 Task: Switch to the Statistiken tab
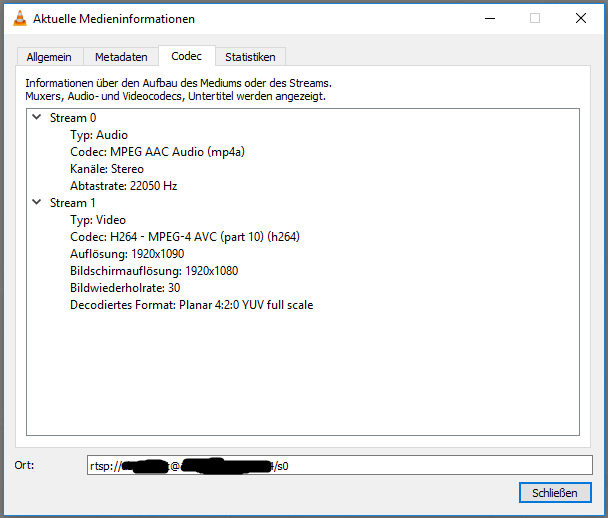250,57
